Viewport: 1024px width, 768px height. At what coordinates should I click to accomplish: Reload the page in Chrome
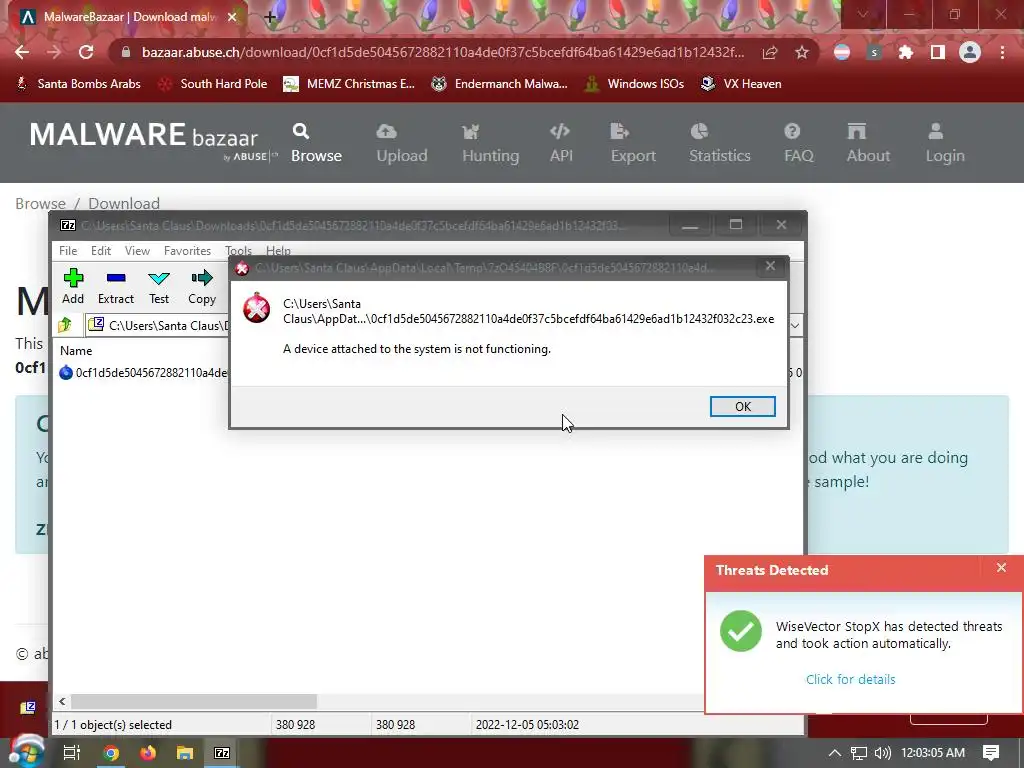pyautogui.click(x=86, y=52)
